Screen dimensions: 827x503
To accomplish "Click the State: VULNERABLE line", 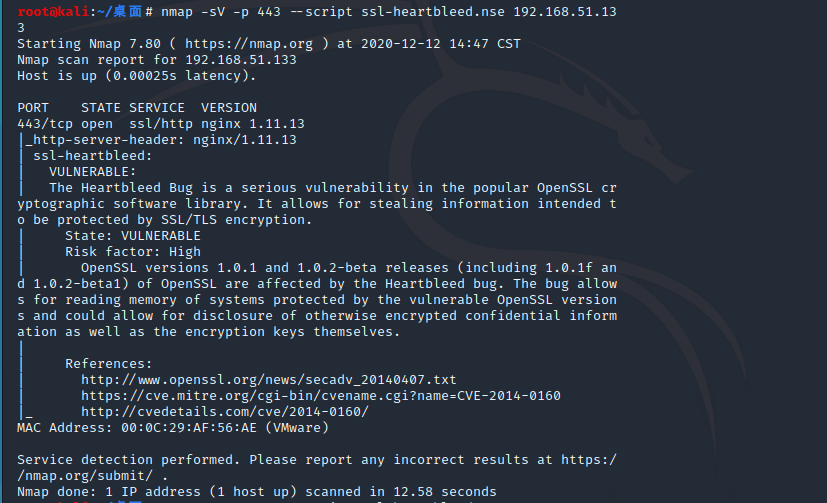I will (x=132, y=236).
